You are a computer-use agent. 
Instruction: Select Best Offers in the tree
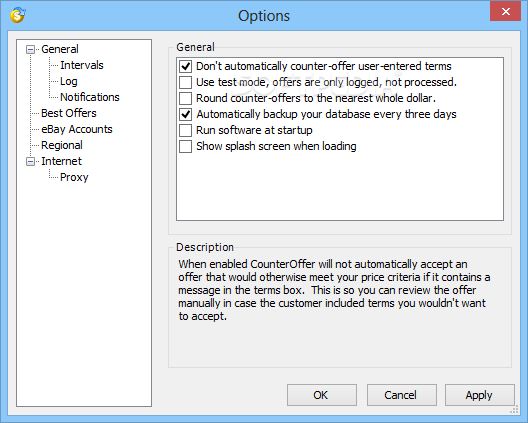point(69,113)
